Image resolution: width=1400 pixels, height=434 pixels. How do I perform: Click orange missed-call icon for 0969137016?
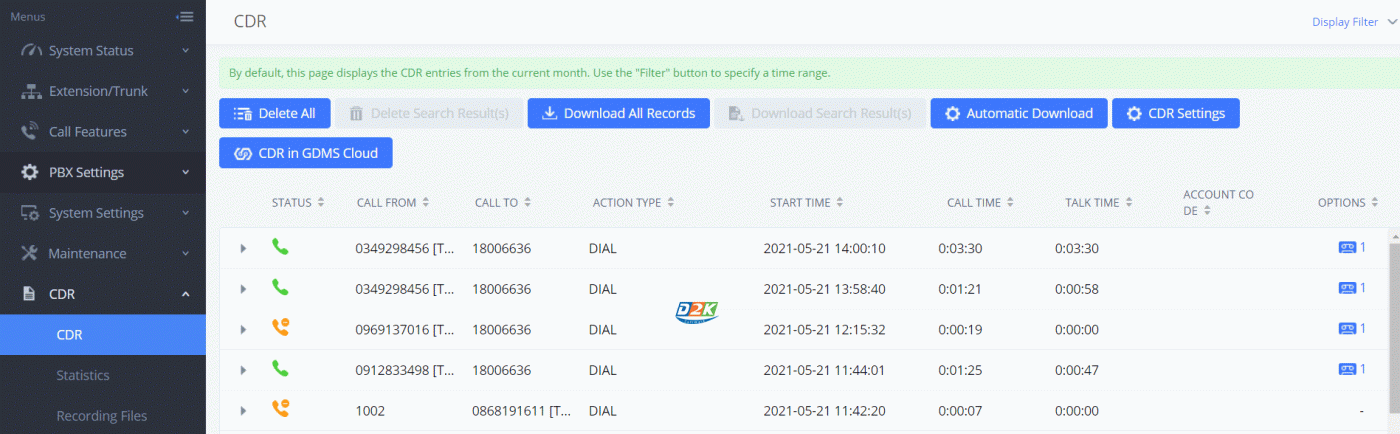pyautogui.click(x=280, y=328)
